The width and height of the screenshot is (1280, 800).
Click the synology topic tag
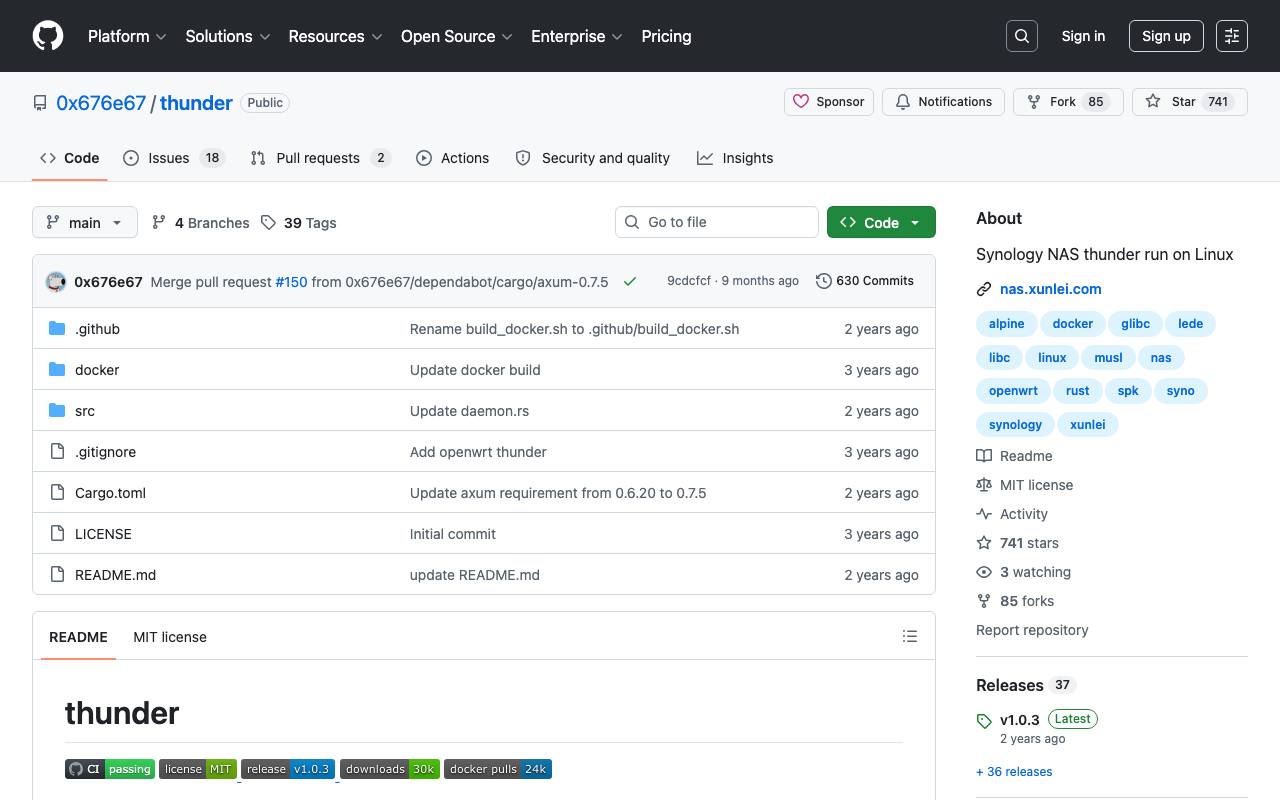tap(1015, 425)
